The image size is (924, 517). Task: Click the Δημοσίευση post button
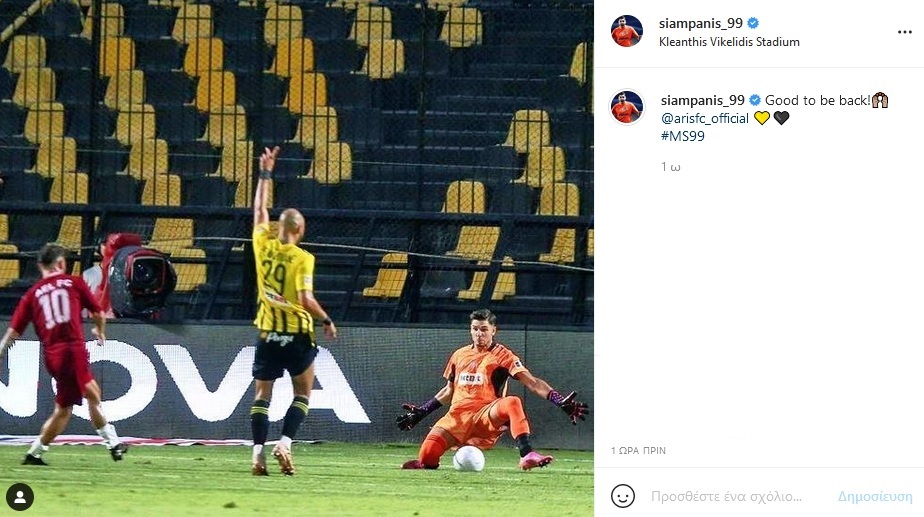click(875, 496)
